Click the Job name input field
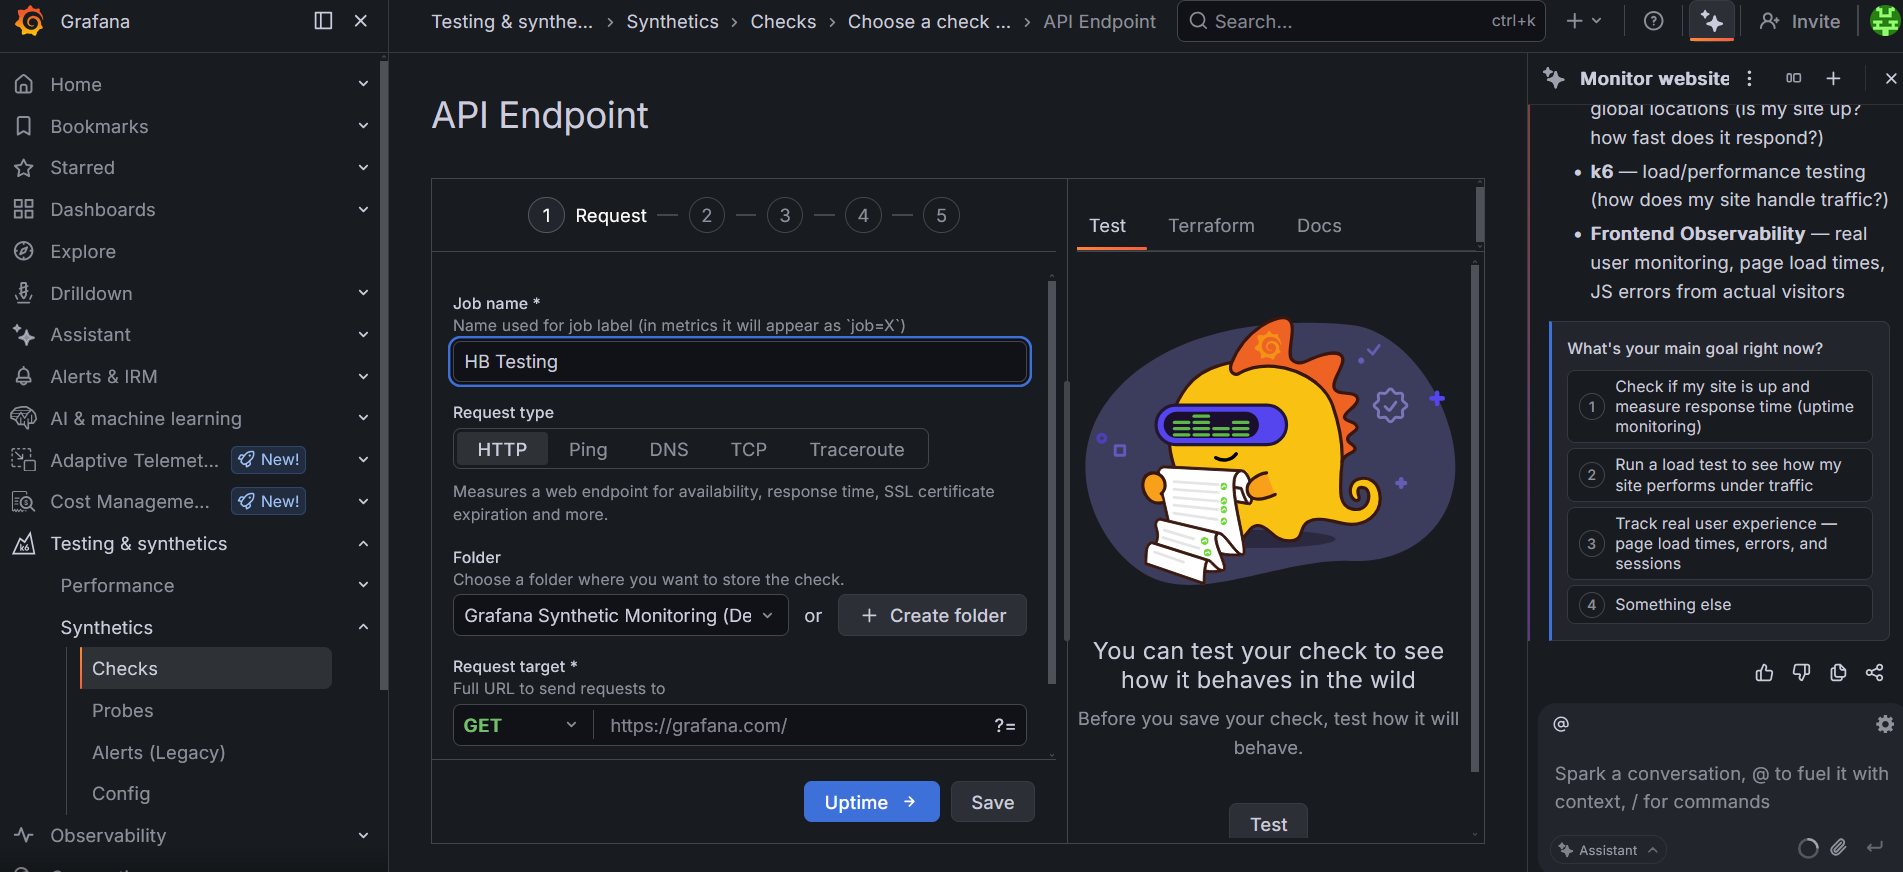This screenshot has height=872, width=1903. tap(740, 362)
